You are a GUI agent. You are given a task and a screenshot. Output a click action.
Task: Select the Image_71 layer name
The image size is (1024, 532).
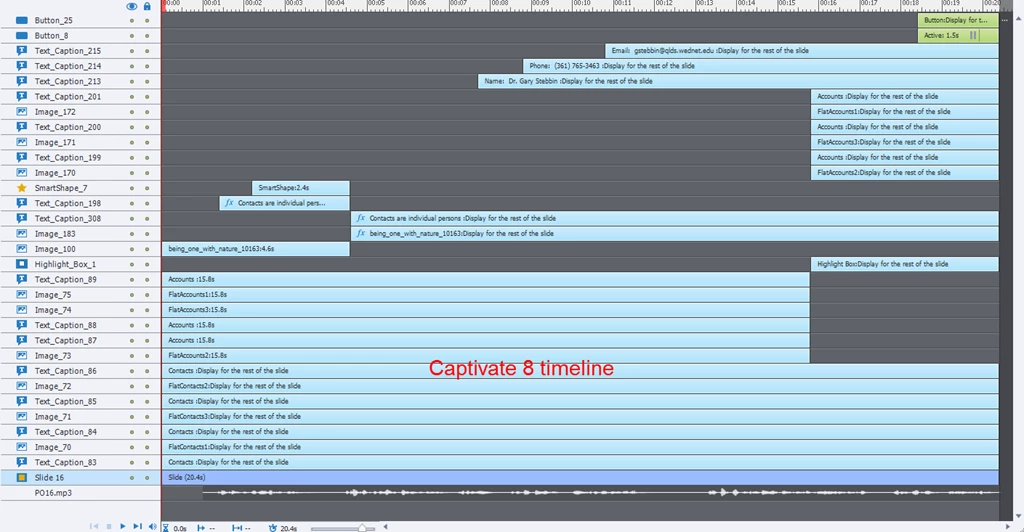[x=53, y=416]
